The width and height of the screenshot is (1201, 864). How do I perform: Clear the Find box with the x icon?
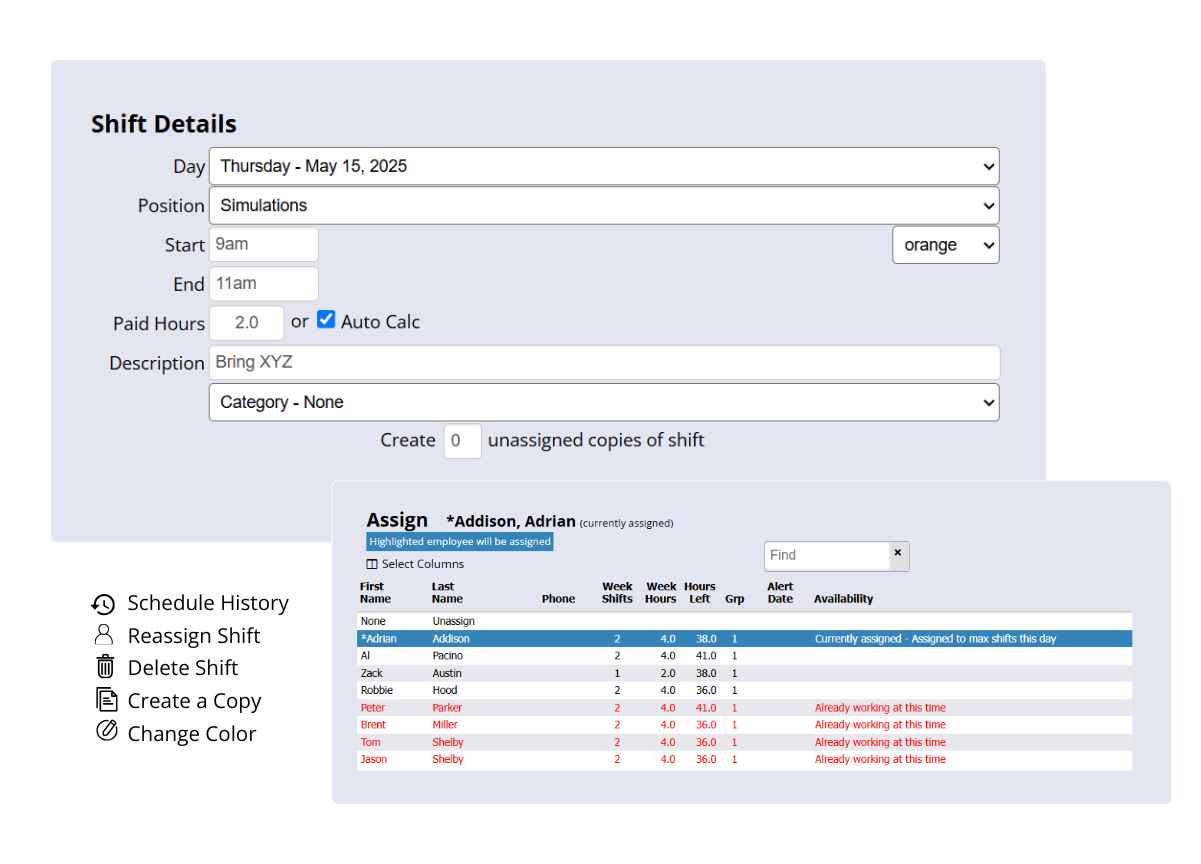point(897,551)
